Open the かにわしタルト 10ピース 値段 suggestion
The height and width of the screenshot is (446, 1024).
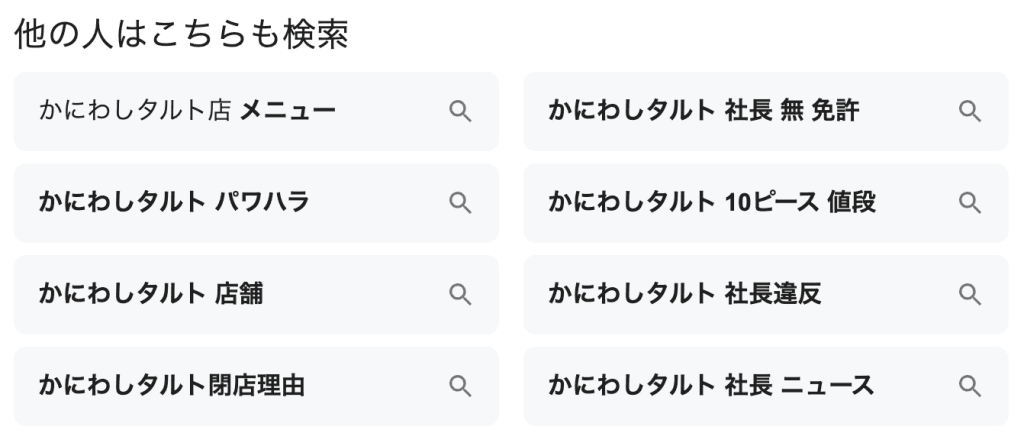(712, 203)
